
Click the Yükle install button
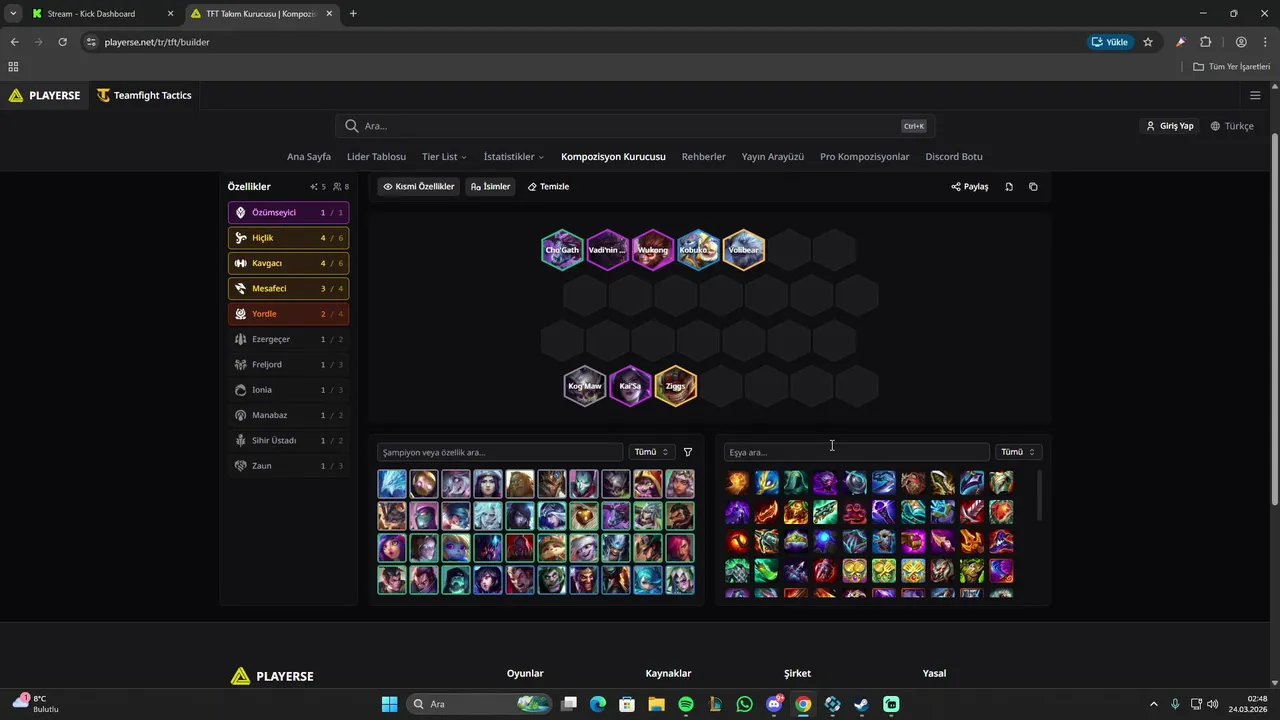[1110, 42]
